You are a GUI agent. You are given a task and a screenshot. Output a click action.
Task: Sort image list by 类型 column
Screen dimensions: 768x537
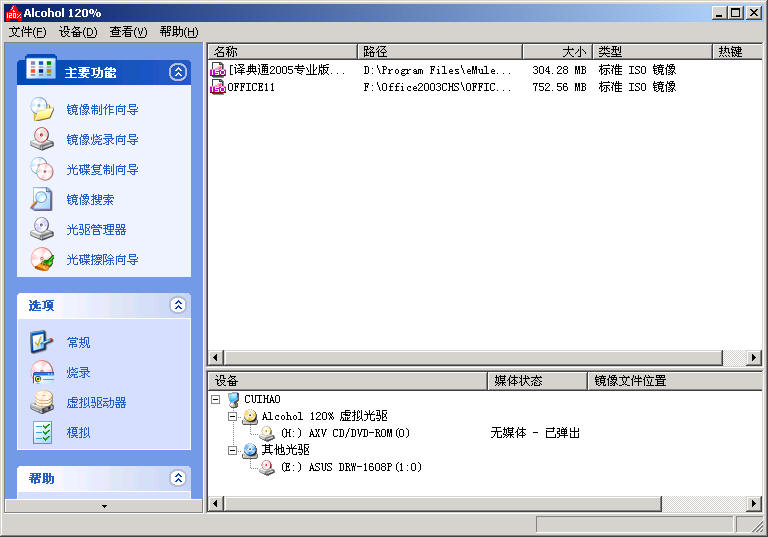click(x=652, y=51)
